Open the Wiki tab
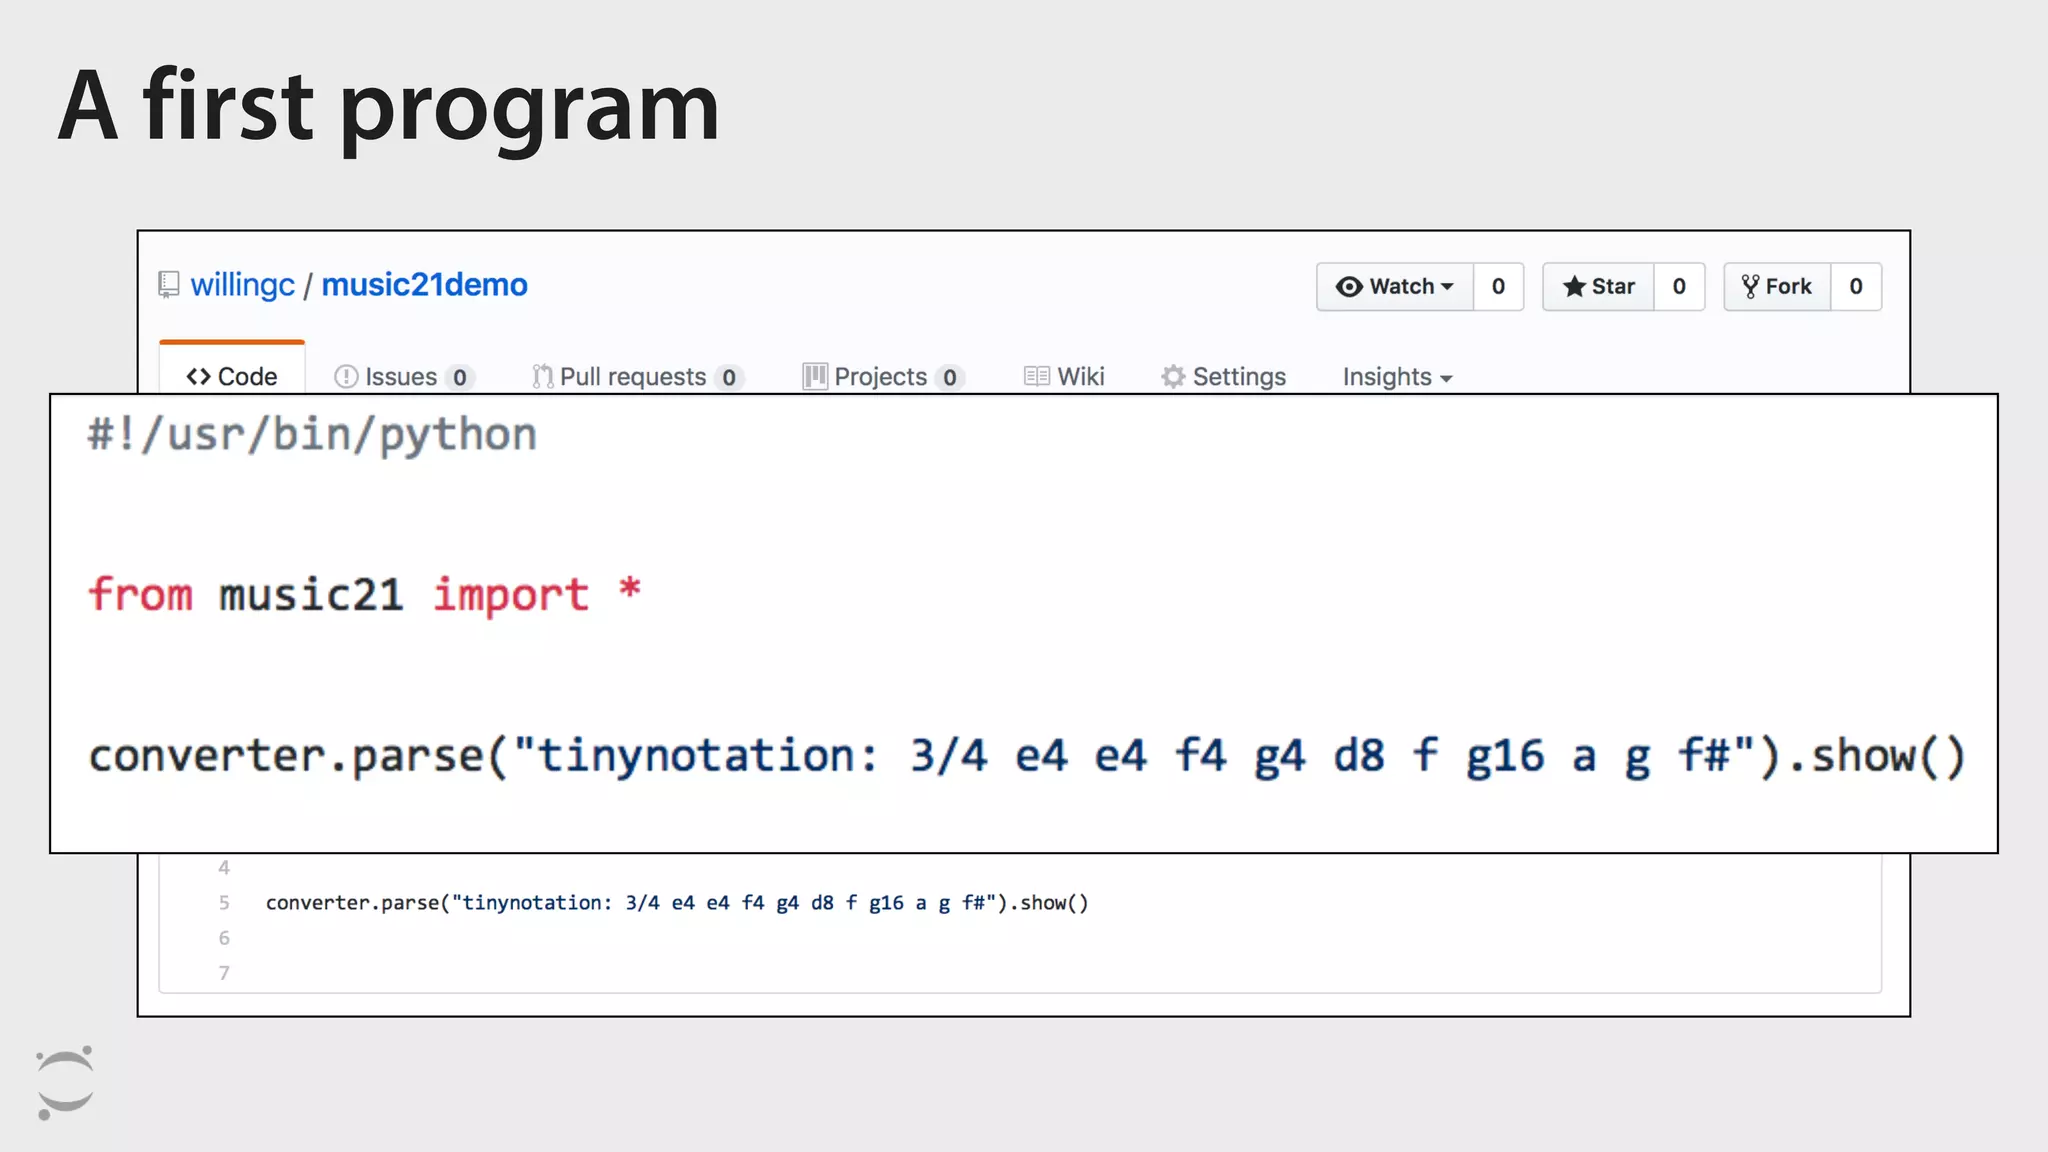The width and height of the screenshot is (2048, 1152). 1064,377
